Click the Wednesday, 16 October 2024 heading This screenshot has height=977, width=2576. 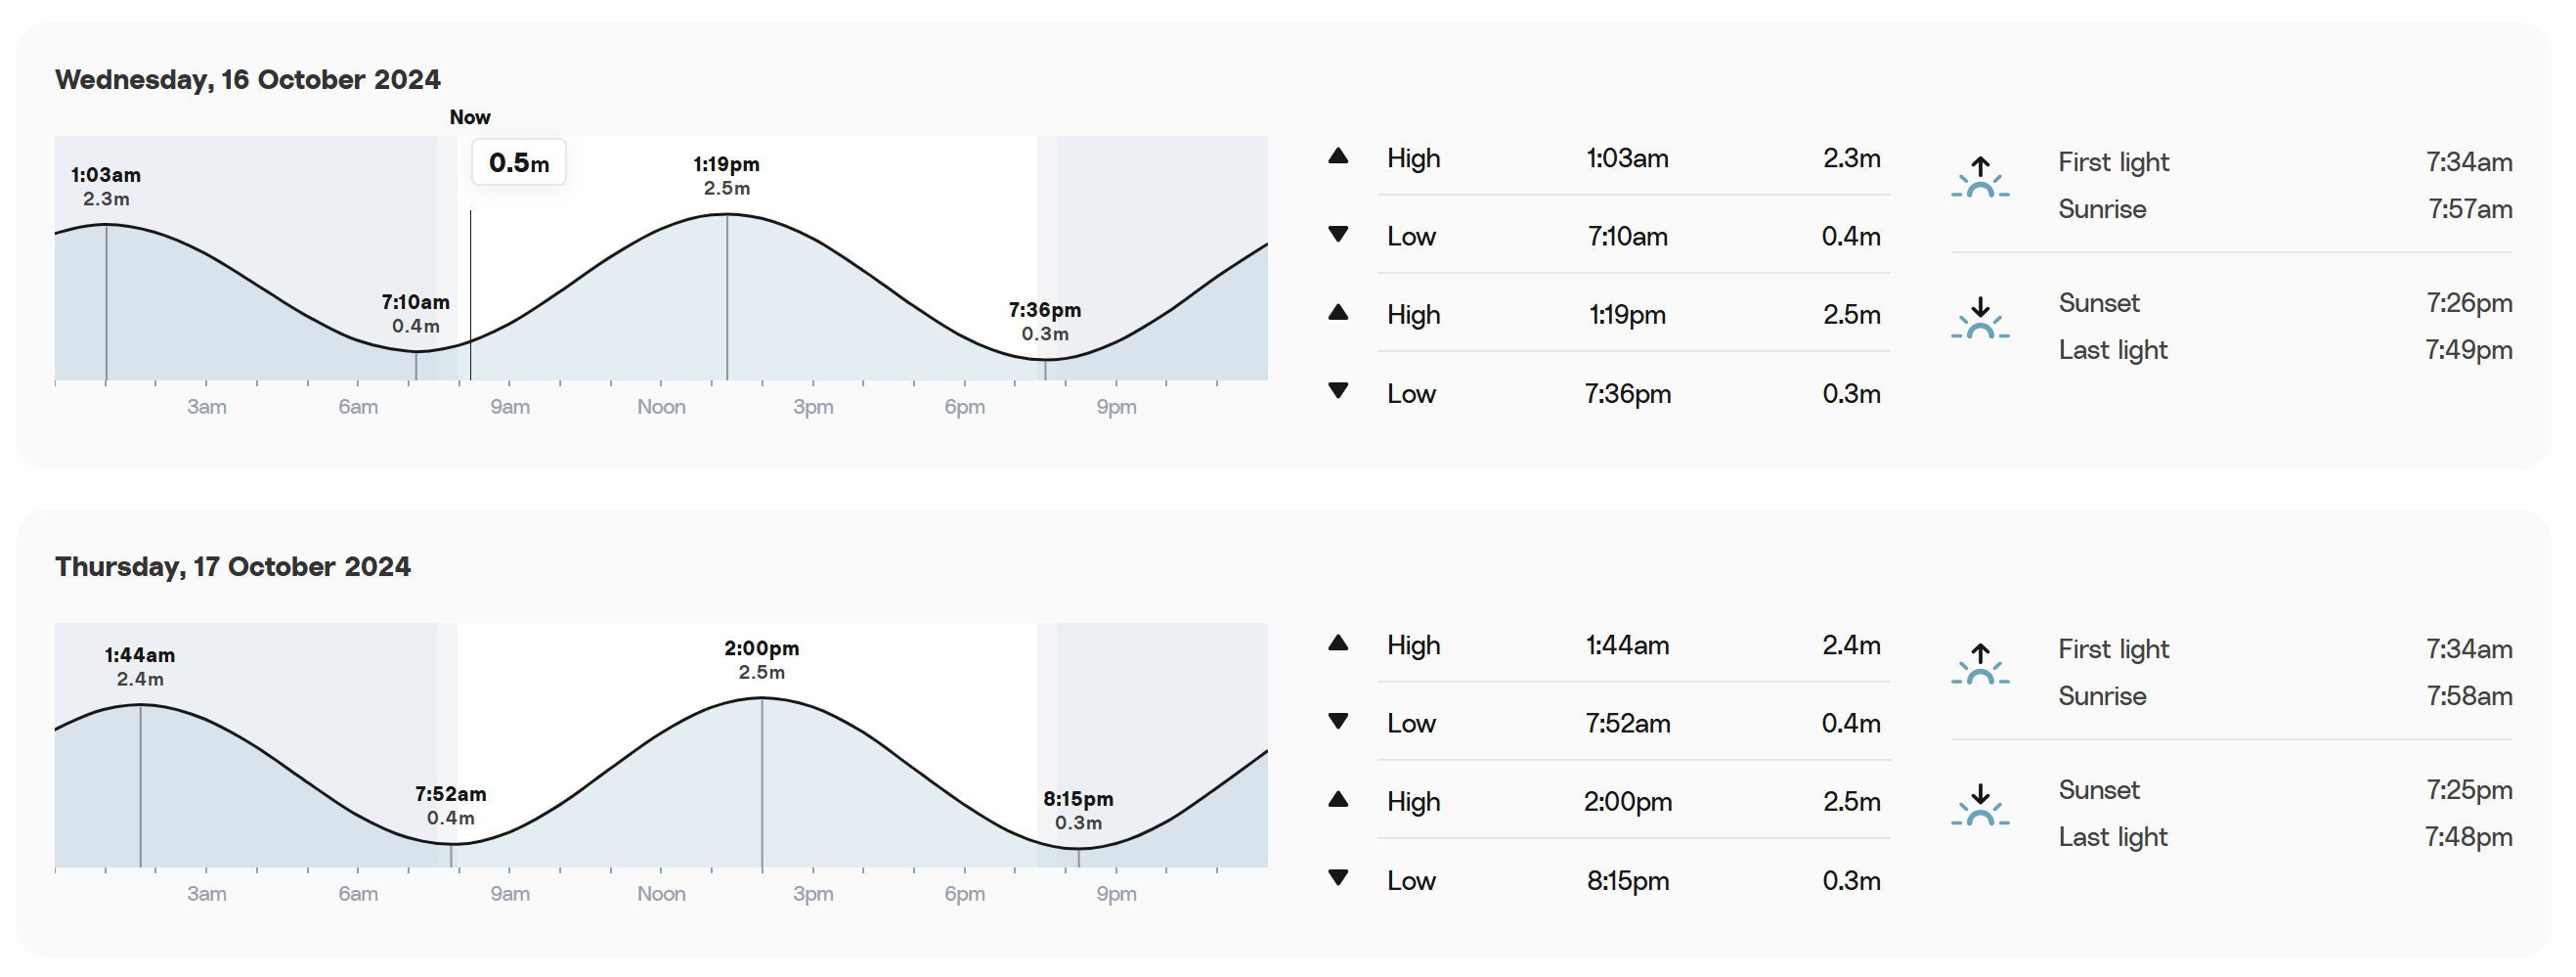[x=248, y=79]
